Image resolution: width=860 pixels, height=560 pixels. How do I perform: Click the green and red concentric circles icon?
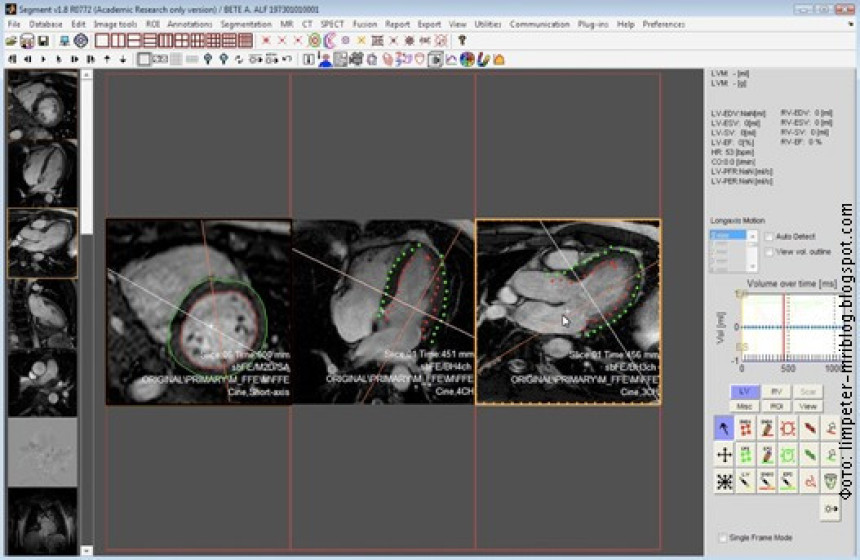coord(314,41)
